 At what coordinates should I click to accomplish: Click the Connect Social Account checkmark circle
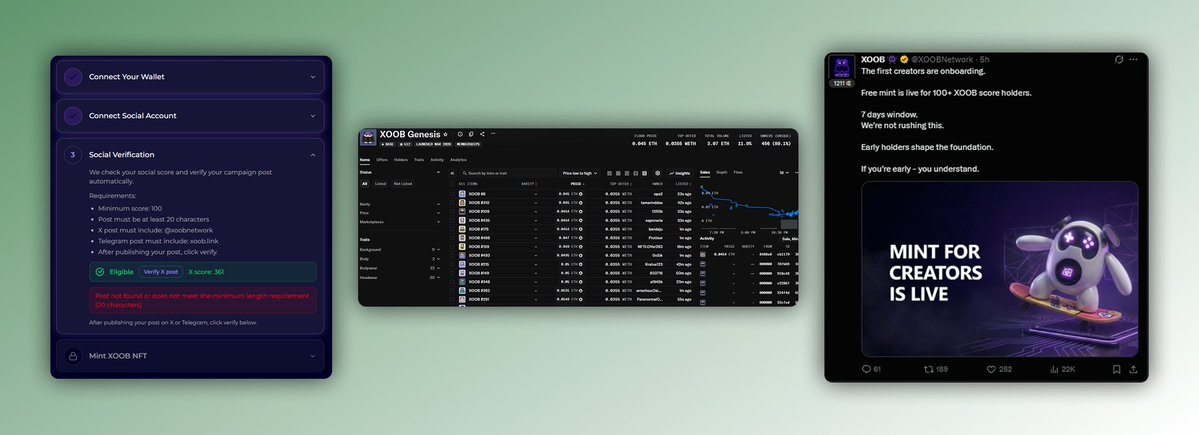pyautogui.click(x=73, y=115)
